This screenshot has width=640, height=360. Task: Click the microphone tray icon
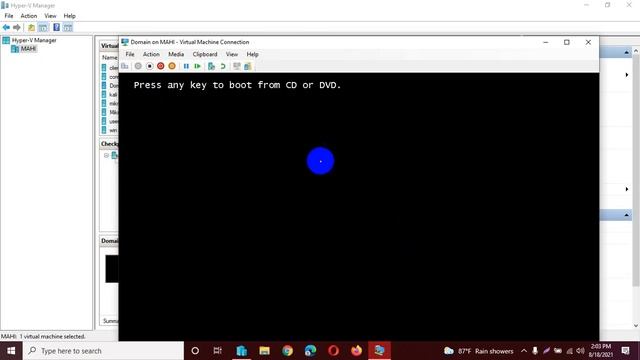coord(535,351)
